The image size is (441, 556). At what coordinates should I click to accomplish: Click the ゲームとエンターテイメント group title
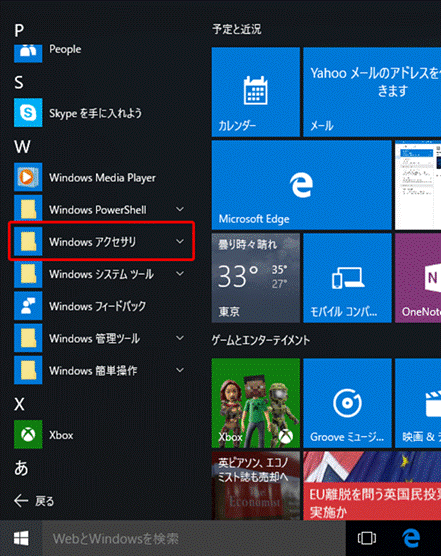261,340
